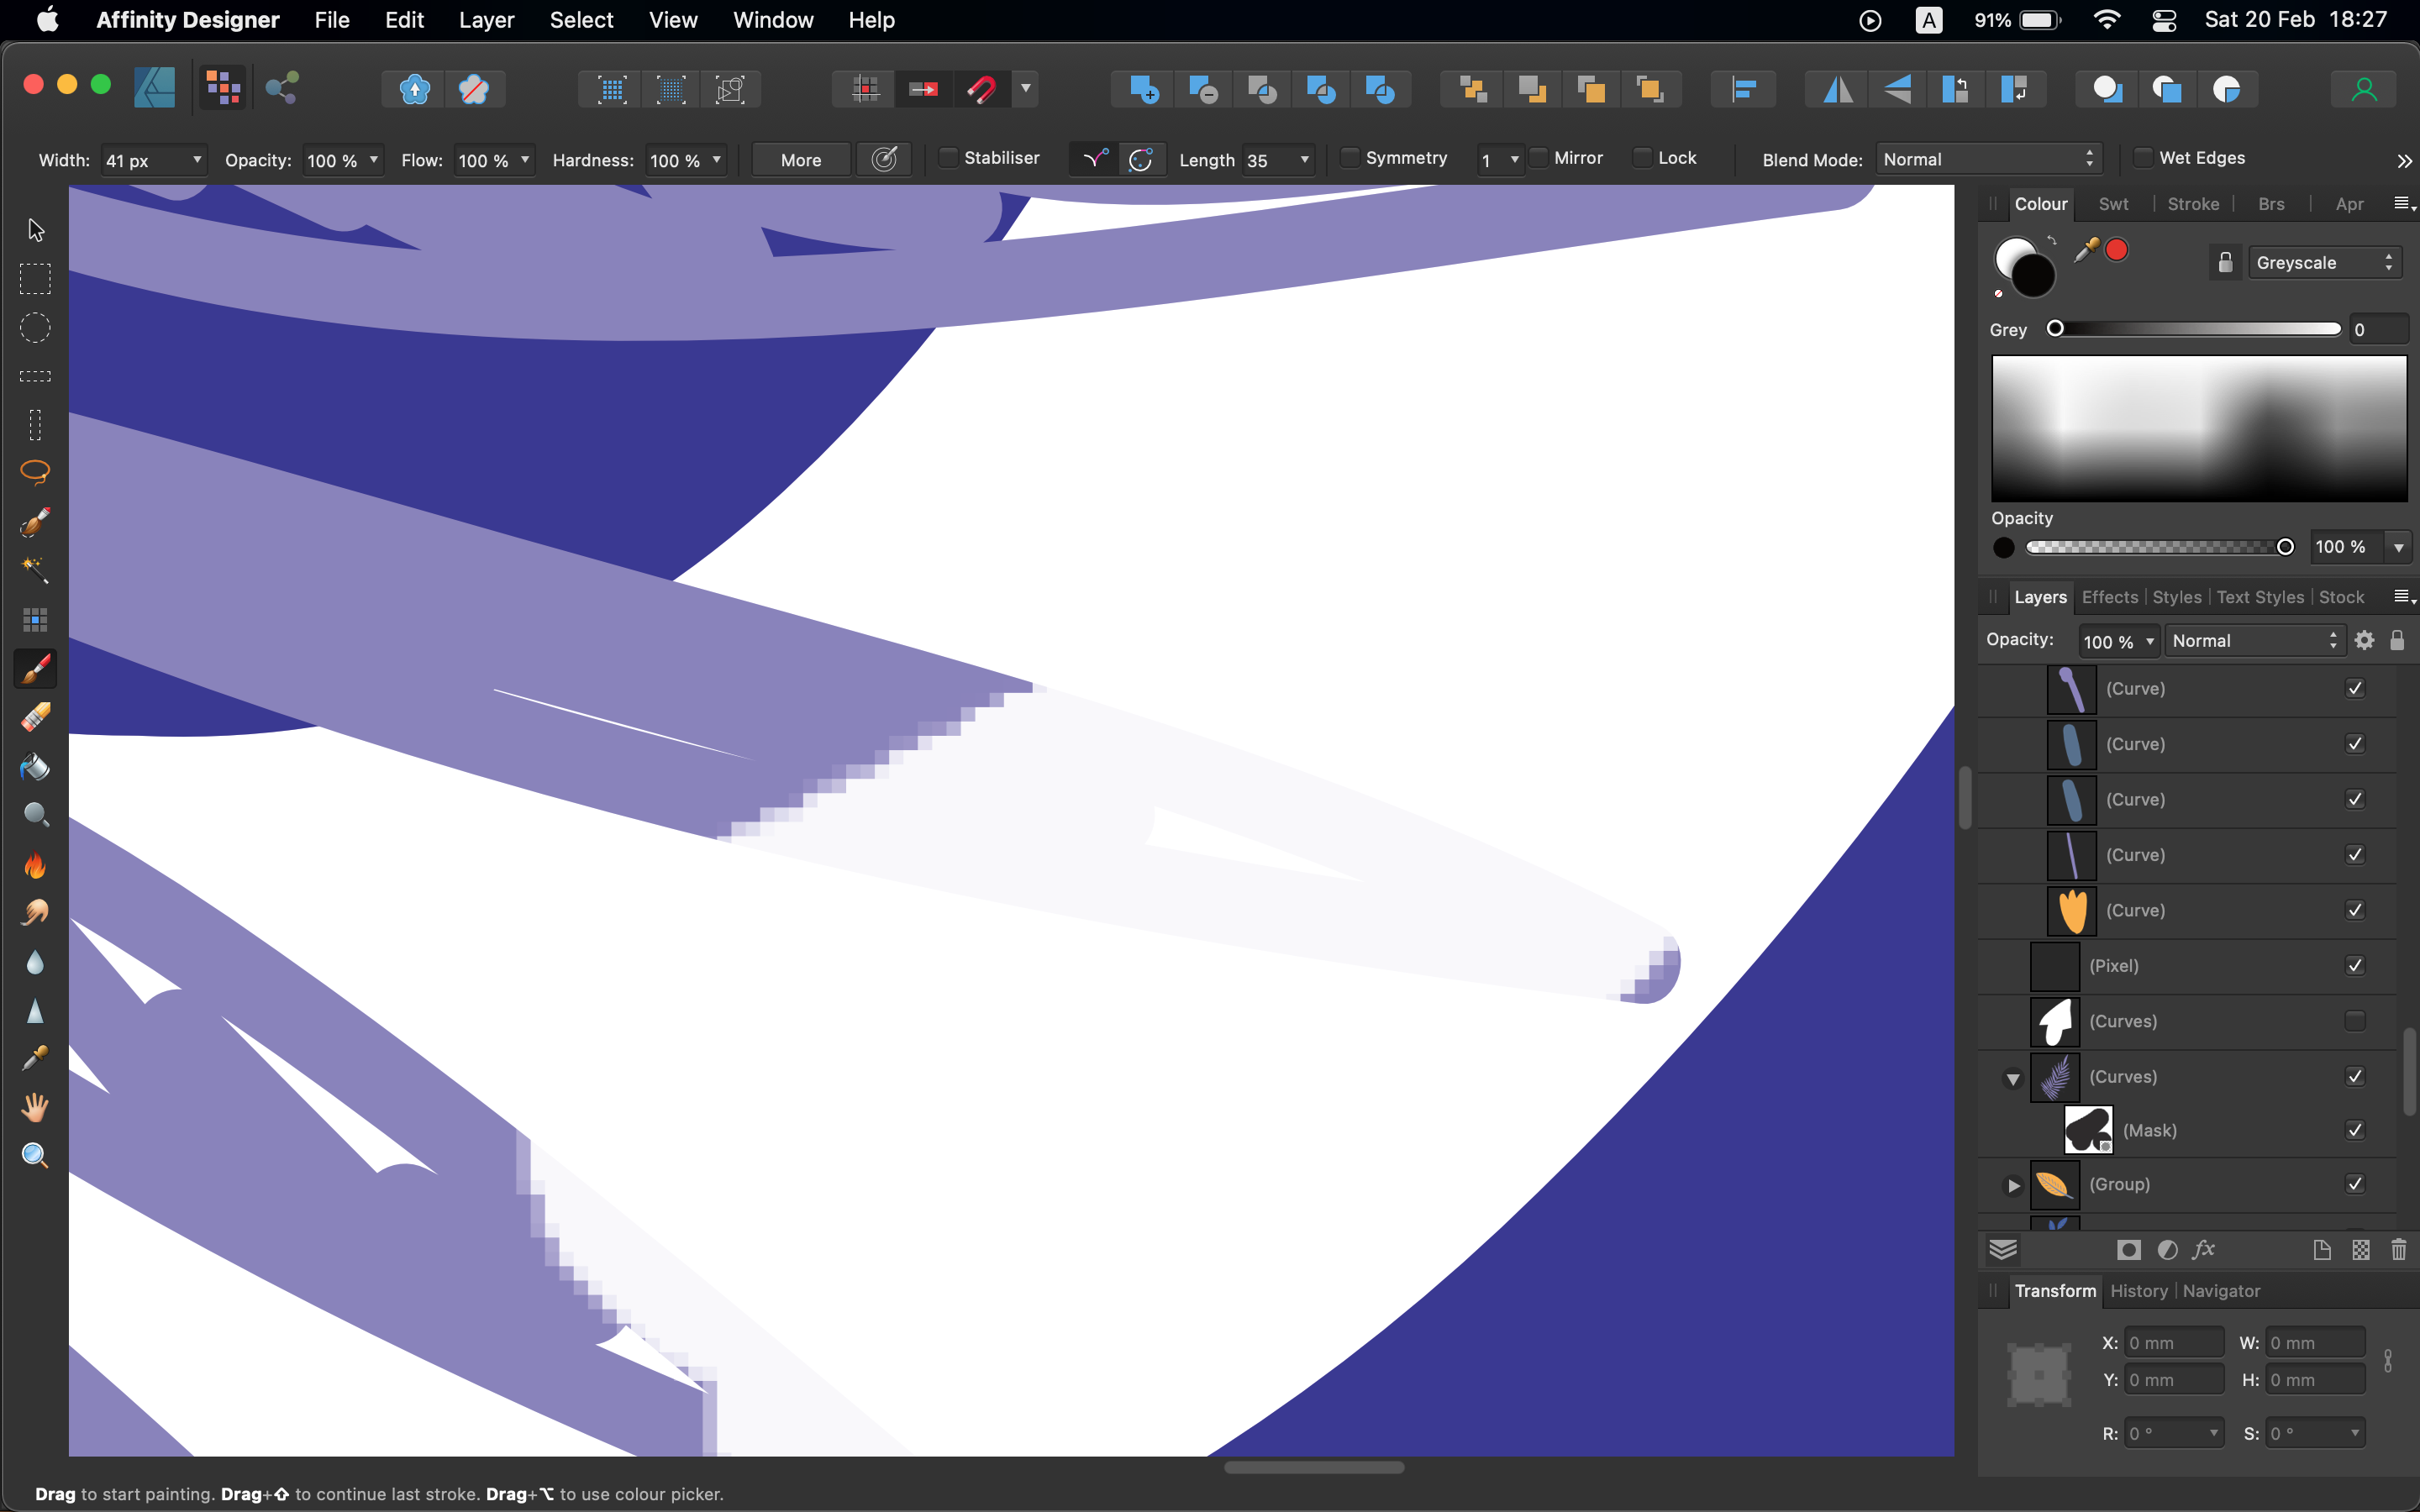
Task: Open the Blend Mode Normal dropdown
Action: [1987, 160]
